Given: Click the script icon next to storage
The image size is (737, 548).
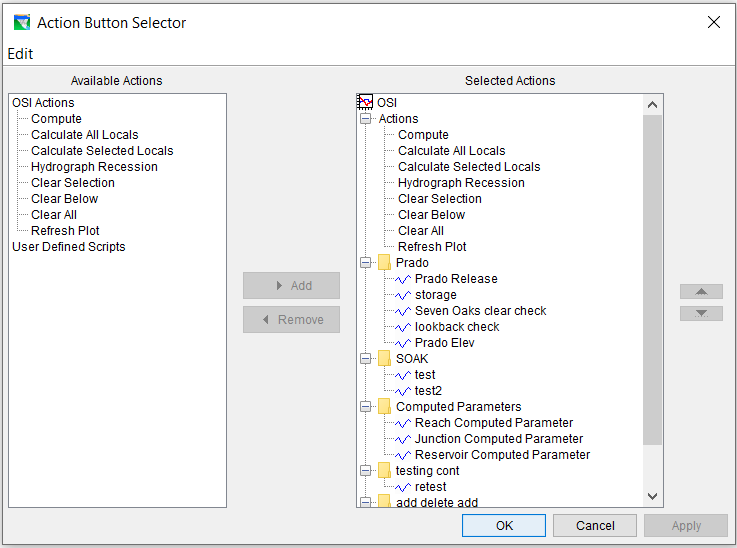Looking at the screenshot, I should point(403,295).
